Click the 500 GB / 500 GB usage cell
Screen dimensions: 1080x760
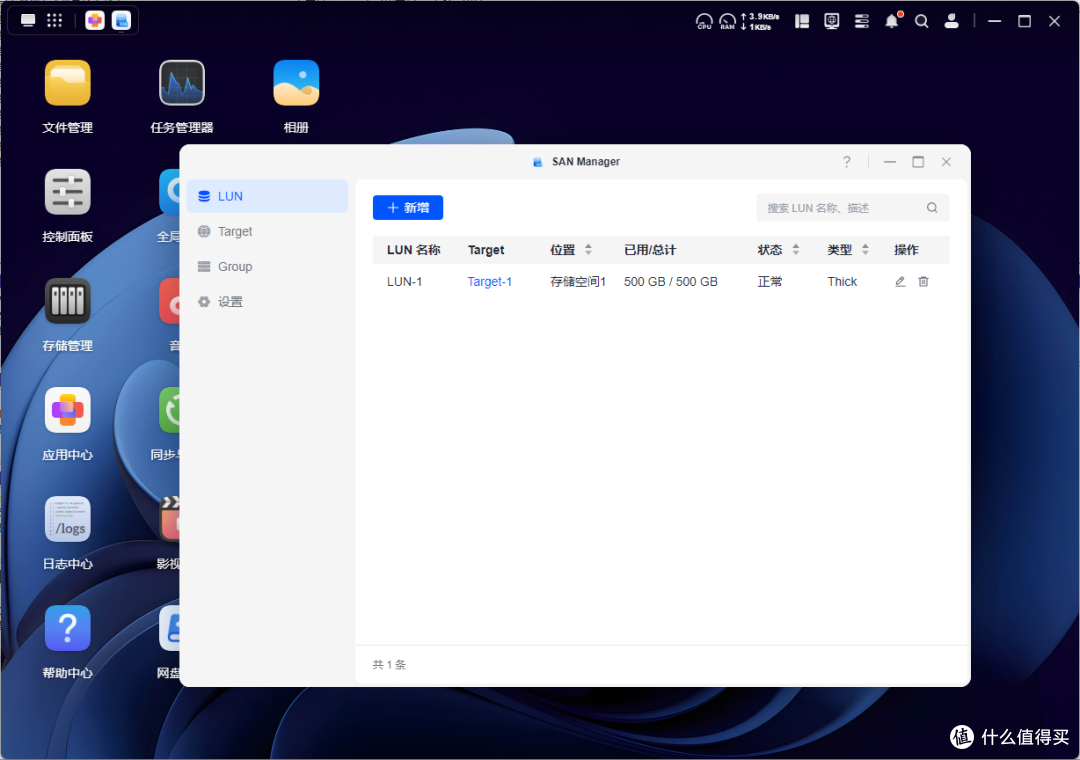(671, 282)
